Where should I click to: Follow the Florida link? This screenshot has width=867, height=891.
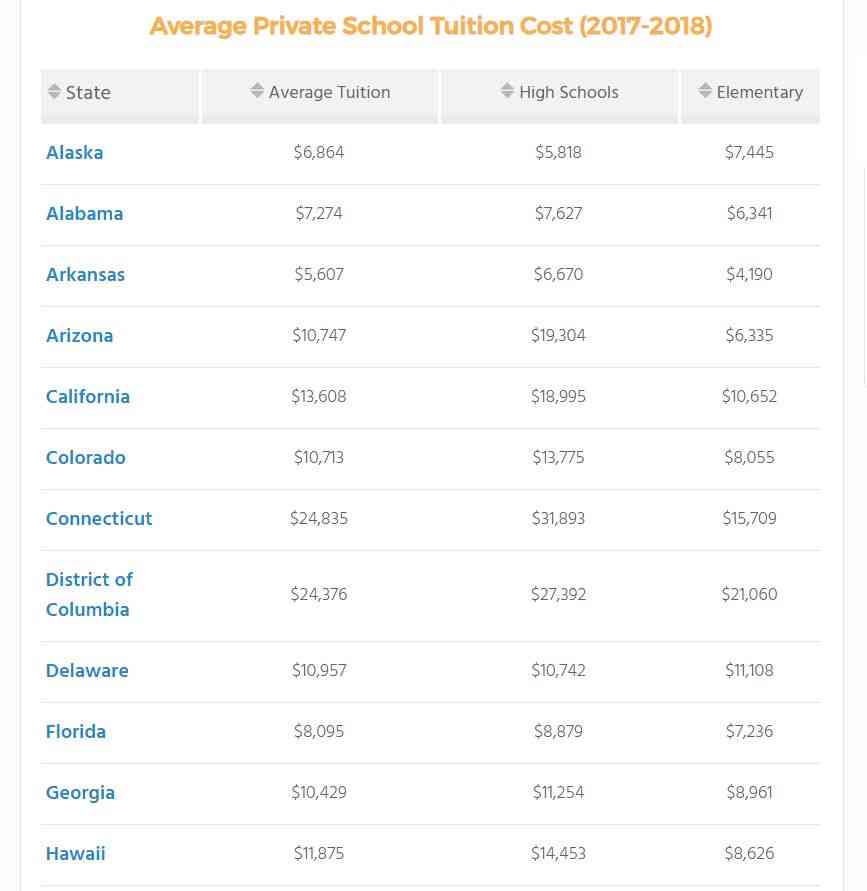click(x=76, y=732)
